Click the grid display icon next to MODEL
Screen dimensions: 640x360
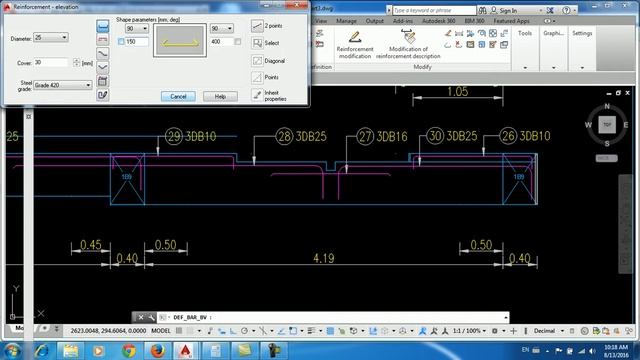[x=179, y=331]
